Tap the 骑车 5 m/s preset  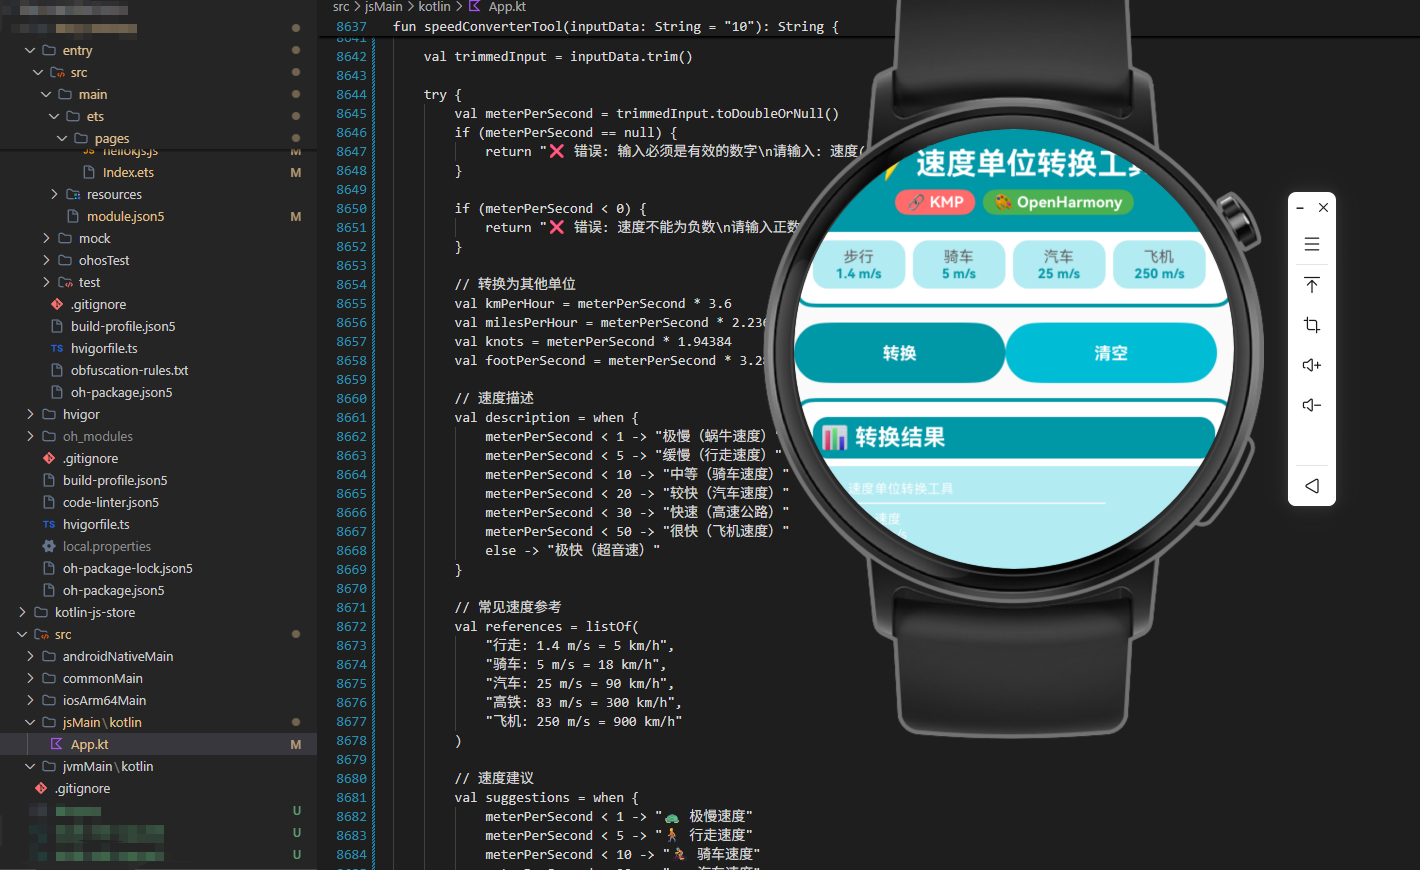click(x=959, y=264)
